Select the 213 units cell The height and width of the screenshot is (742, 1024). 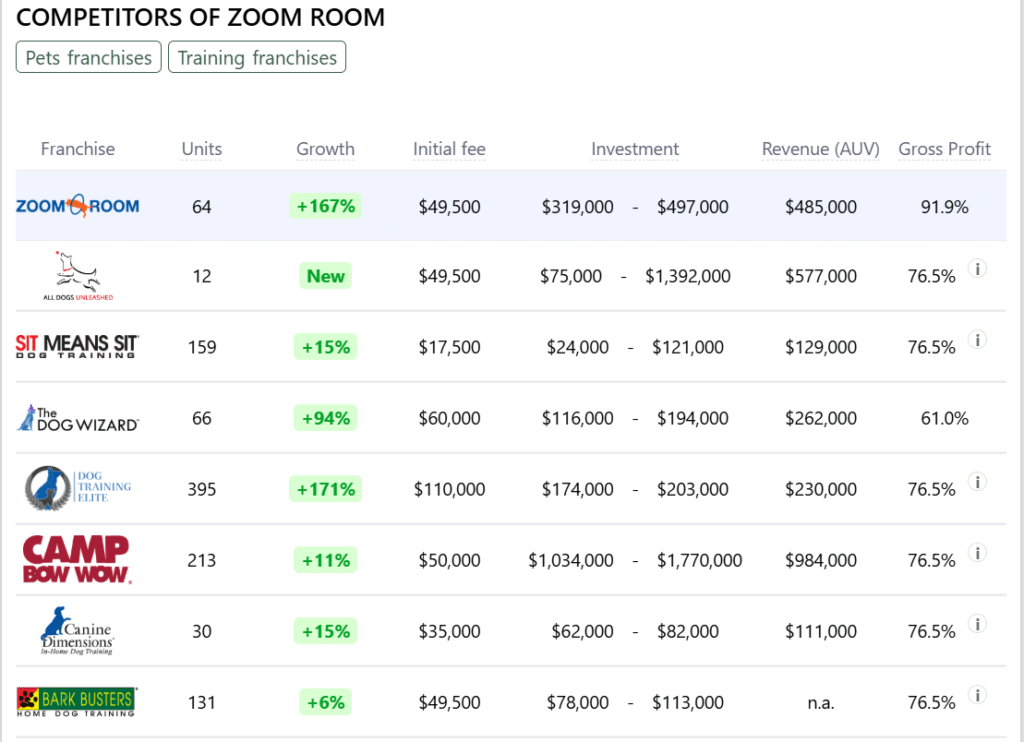pyautogui.click(x=202, y=560)
